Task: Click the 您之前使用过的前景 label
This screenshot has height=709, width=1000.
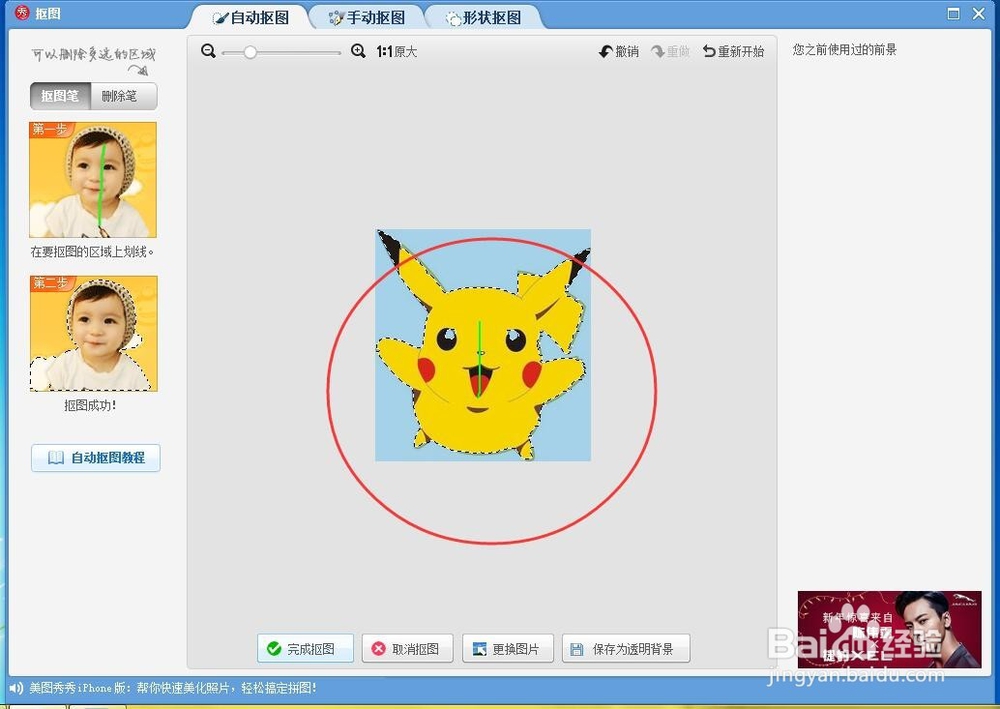Action: (844, 50)
